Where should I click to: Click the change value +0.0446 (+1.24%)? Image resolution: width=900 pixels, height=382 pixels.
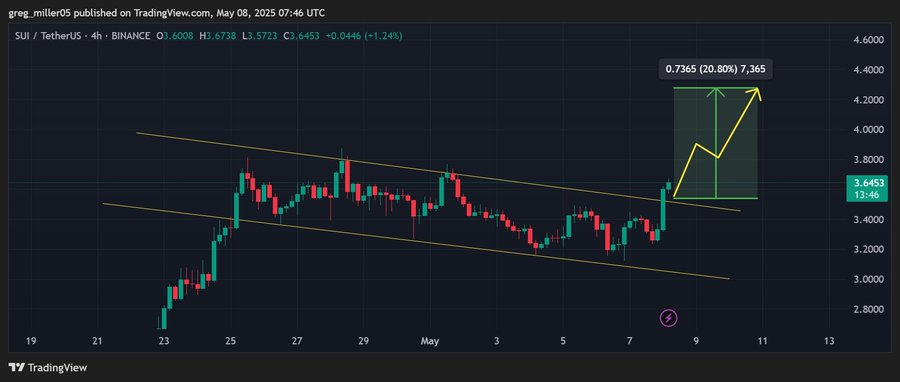pyautogui.click(x=364, y=36)
